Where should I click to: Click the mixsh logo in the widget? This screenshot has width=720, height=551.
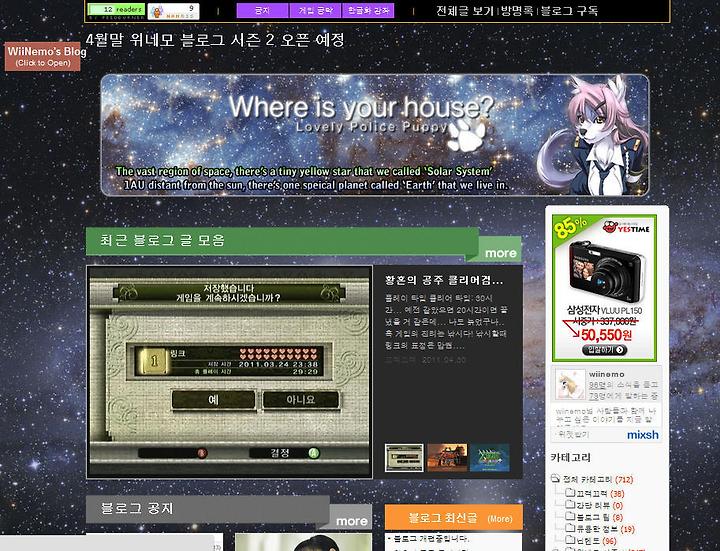point(642,434)
